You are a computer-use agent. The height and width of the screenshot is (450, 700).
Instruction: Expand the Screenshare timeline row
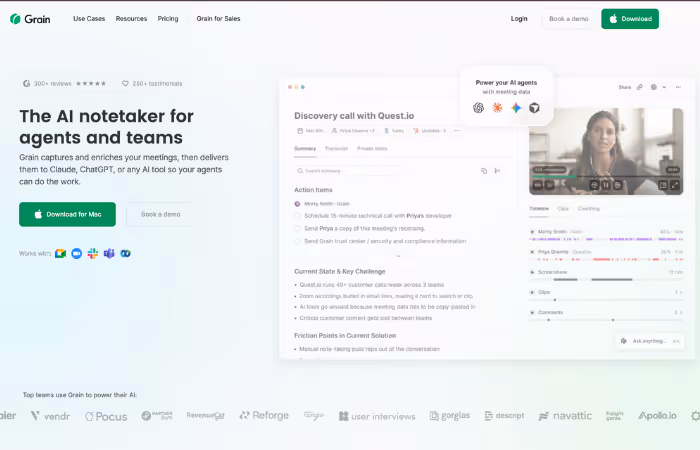(532, 272)
